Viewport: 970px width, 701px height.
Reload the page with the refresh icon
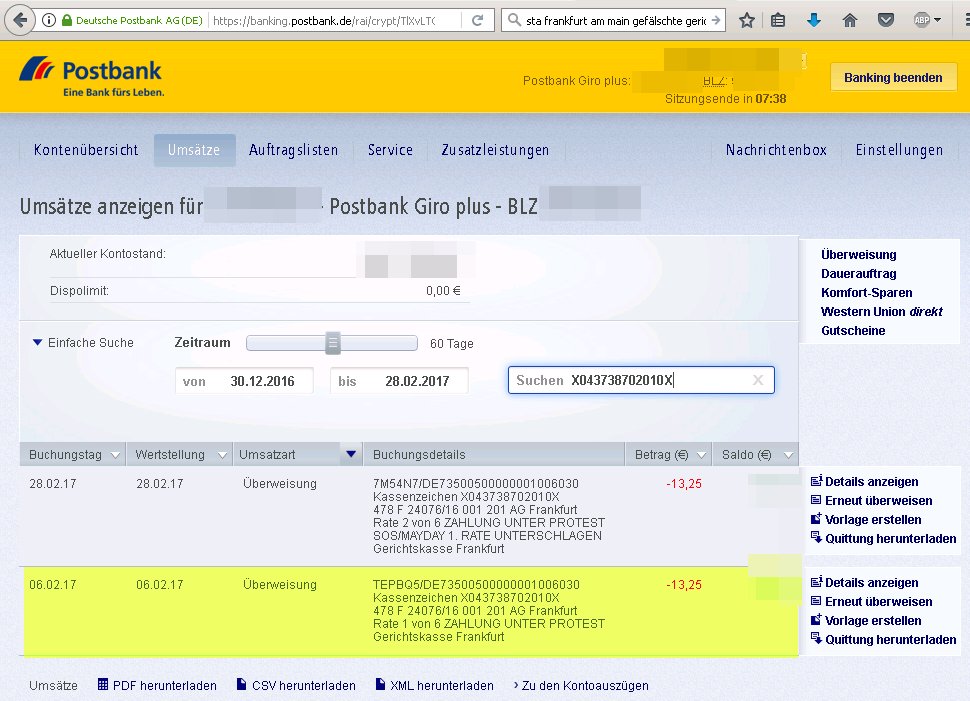pos(478,20)
